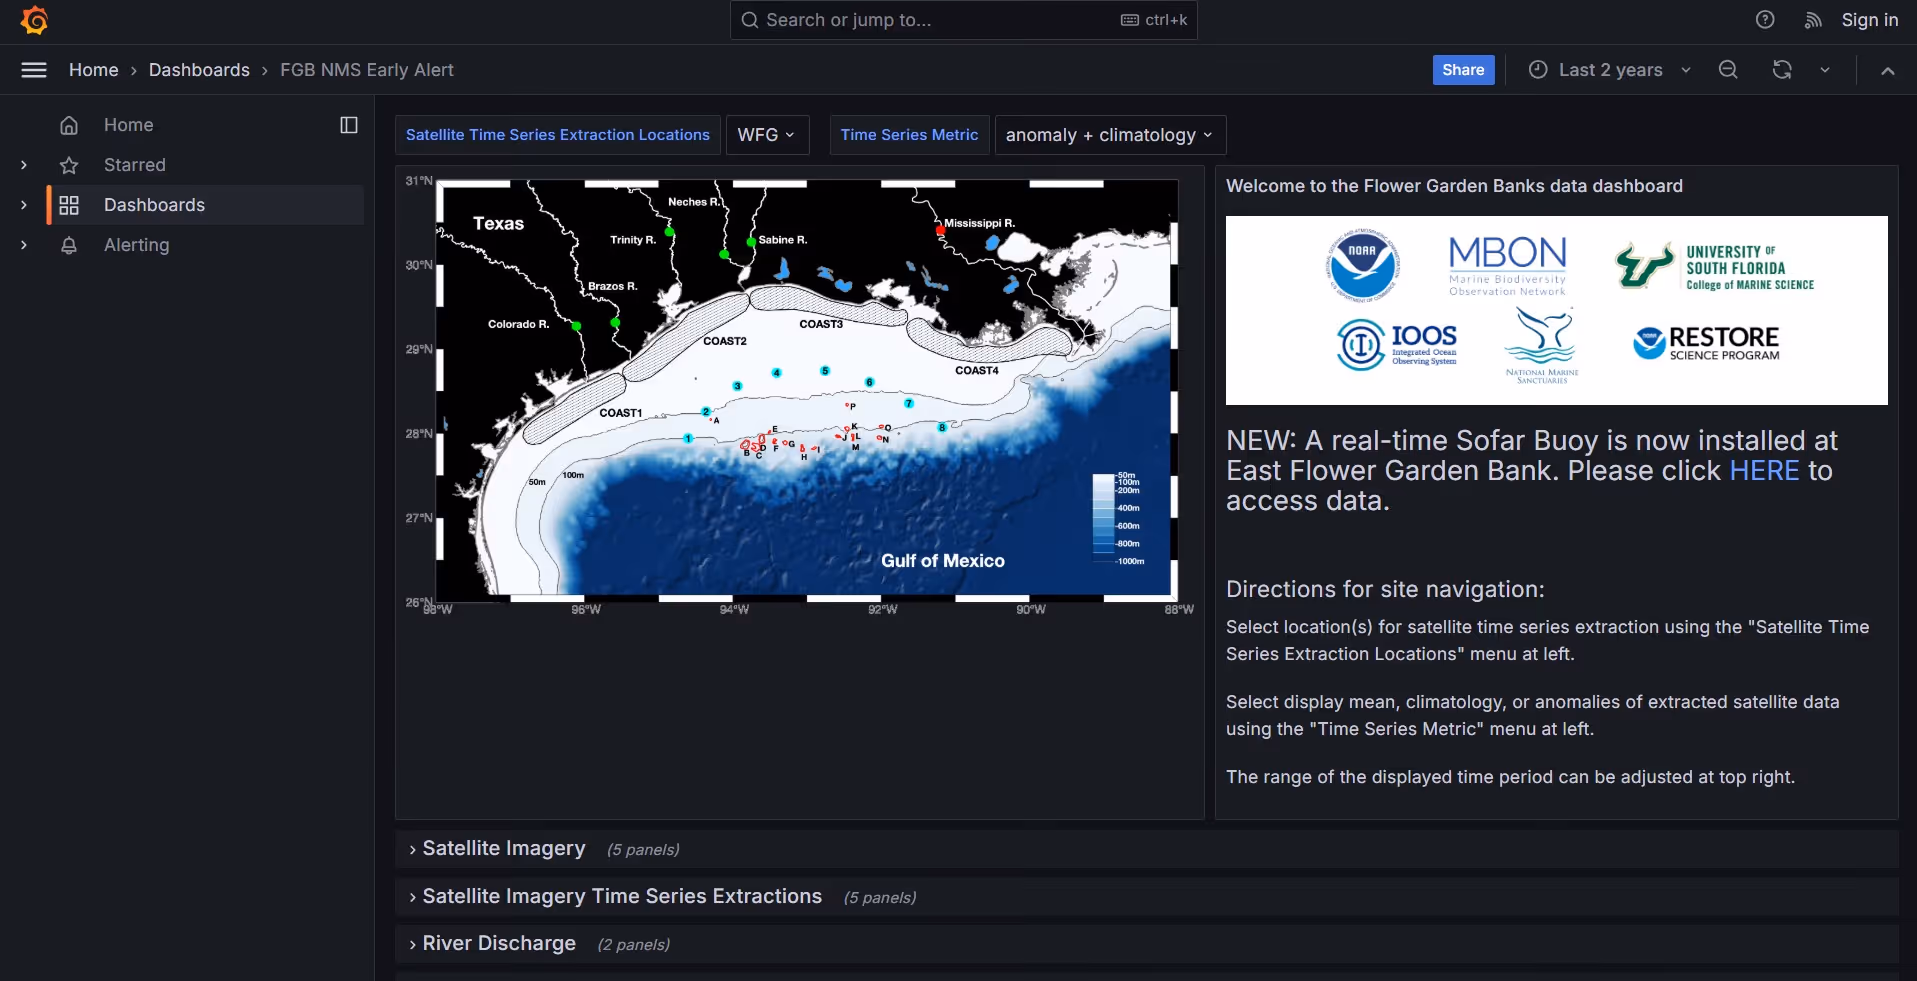Image resolution: width=1917 pixels, height=981 pixels.
Task: Open the WFG location dropdown
Action: [x=767, y=135]
